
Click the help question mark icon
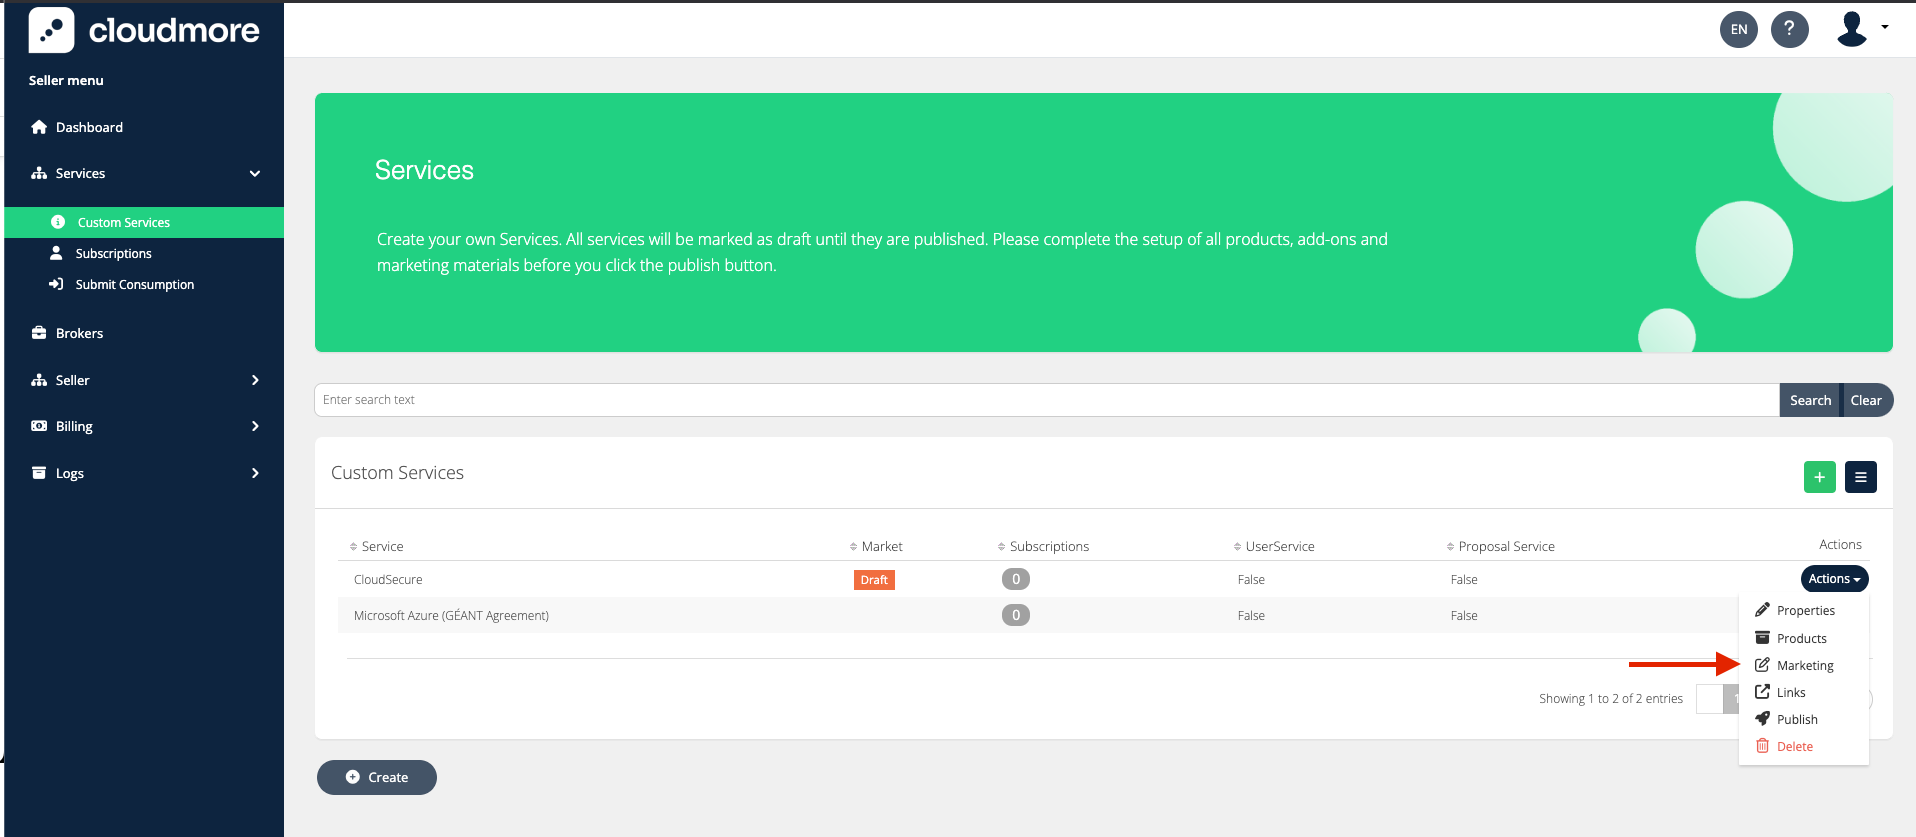coord(1789,29)
